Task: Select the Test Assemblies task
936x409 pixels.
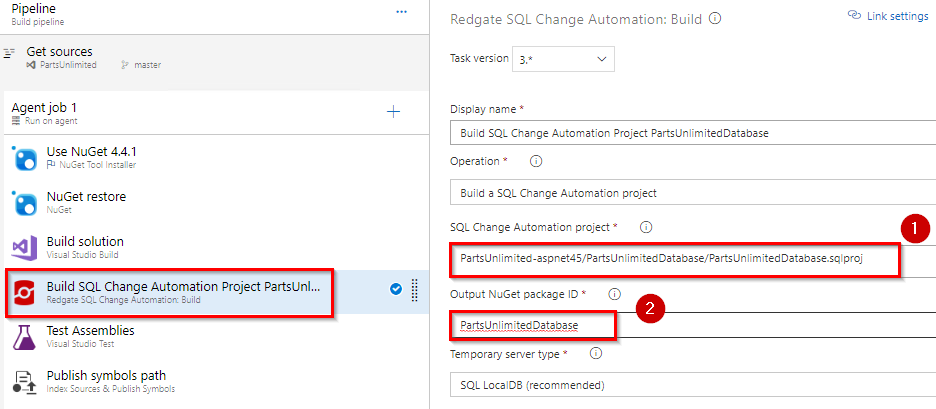Action: tap(214, 337)
